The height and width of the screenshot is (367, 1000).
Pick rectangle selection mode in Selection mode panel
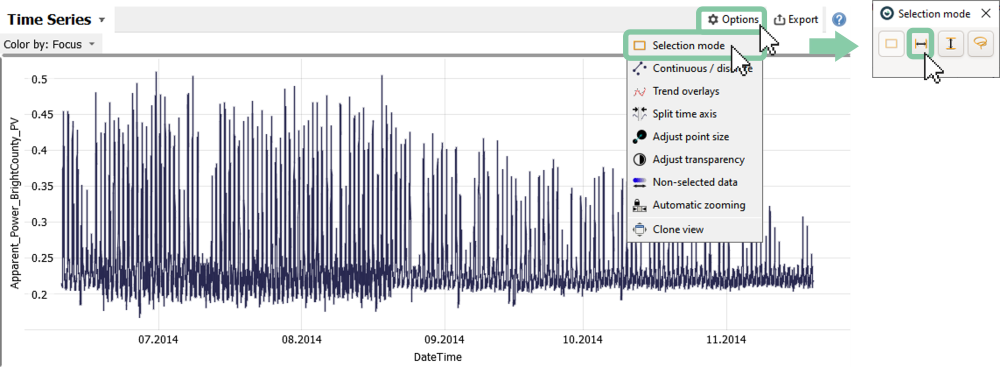click(x=892, y=43)
